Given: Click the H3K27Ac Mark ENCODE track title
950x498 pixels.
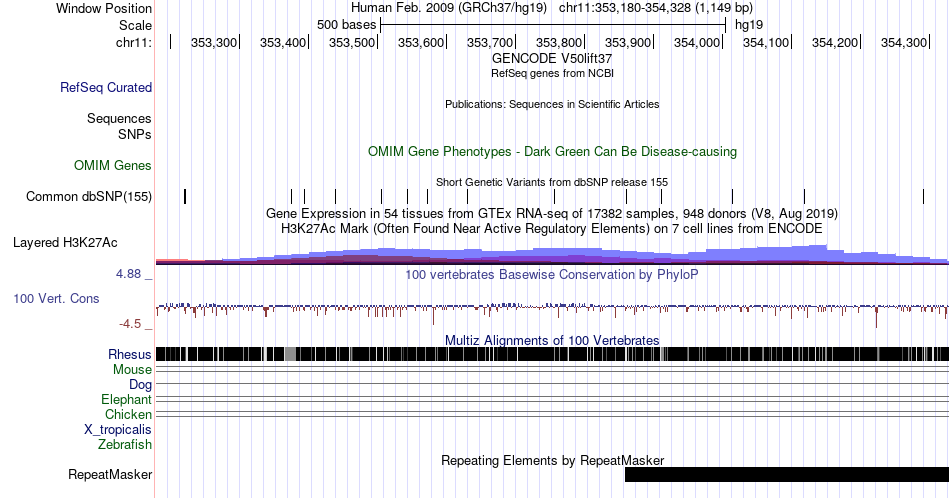Looking at the screenshot, I should (x=552, y=228).
